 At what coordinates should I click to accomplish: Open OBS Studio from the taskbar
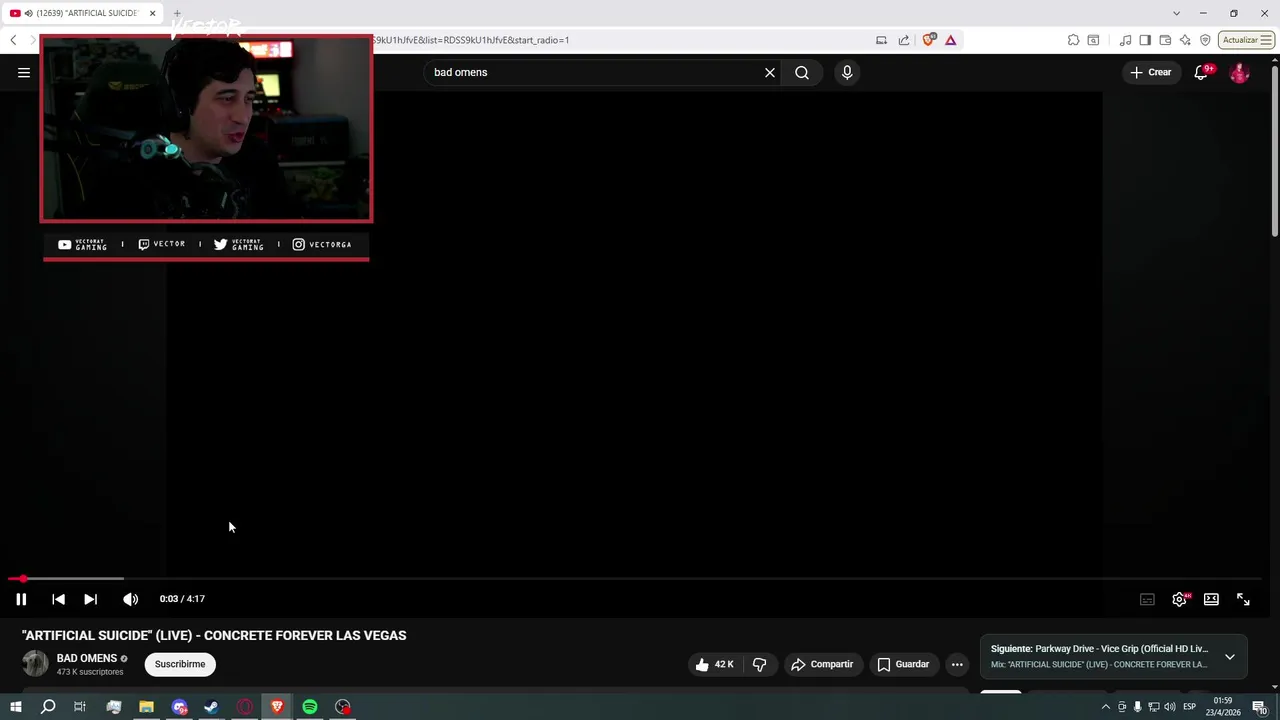click(x=343, y=707)
